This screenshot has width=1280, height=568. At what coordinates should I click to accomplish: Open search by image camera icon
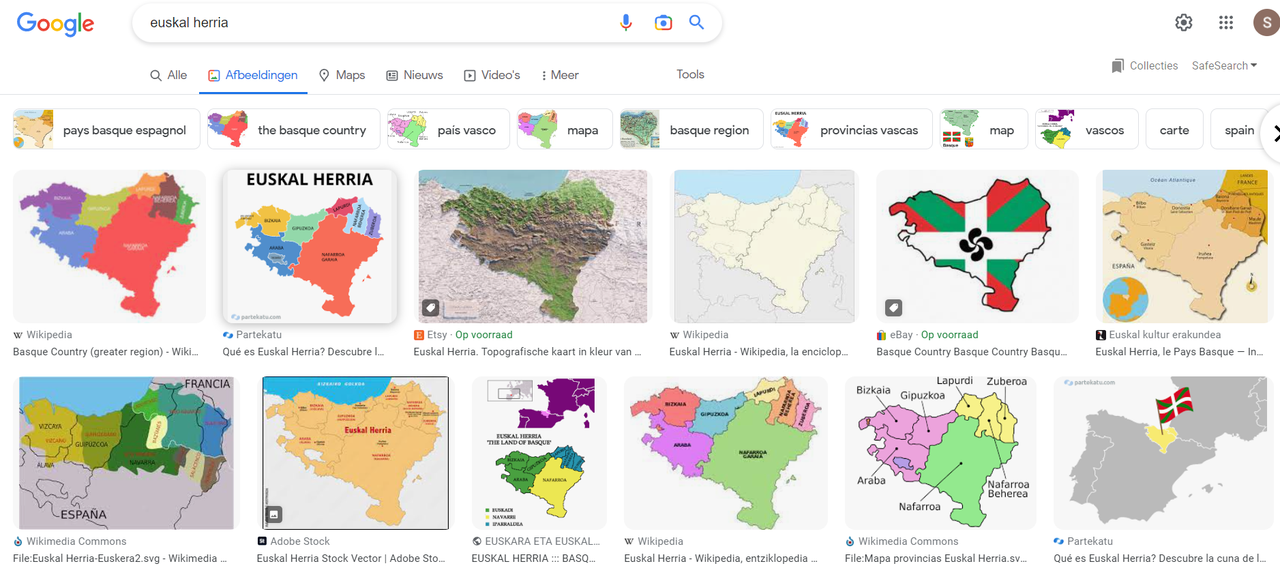[663, 22]
